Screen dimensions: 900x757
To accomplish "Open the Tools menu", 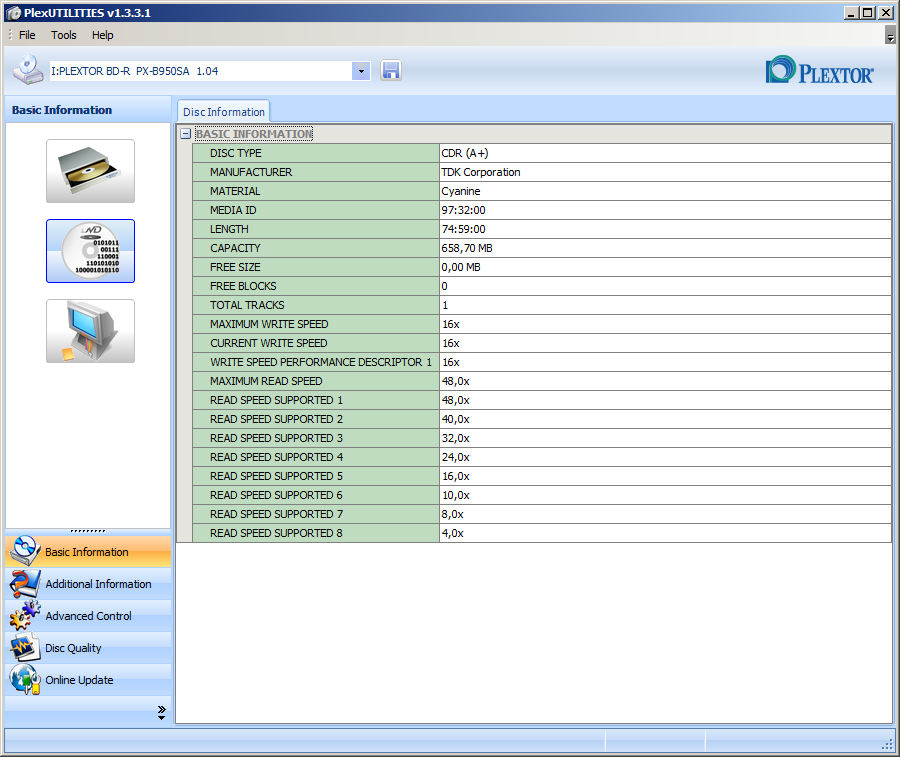I will coord(64,35).
